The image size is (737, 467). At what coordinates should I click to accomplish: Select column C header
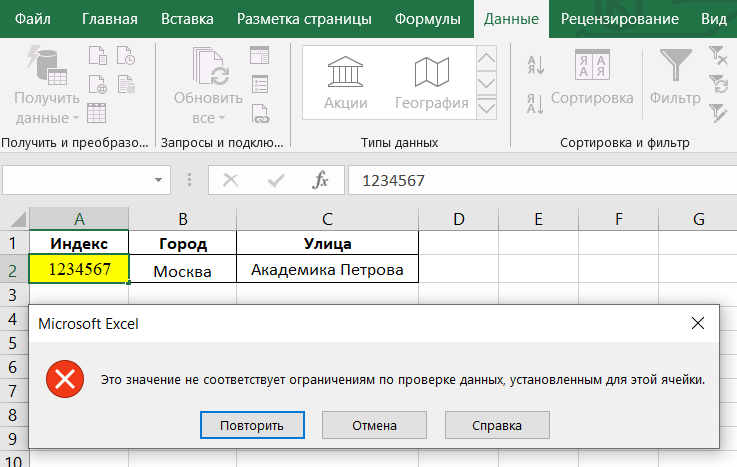click(327, 219)
